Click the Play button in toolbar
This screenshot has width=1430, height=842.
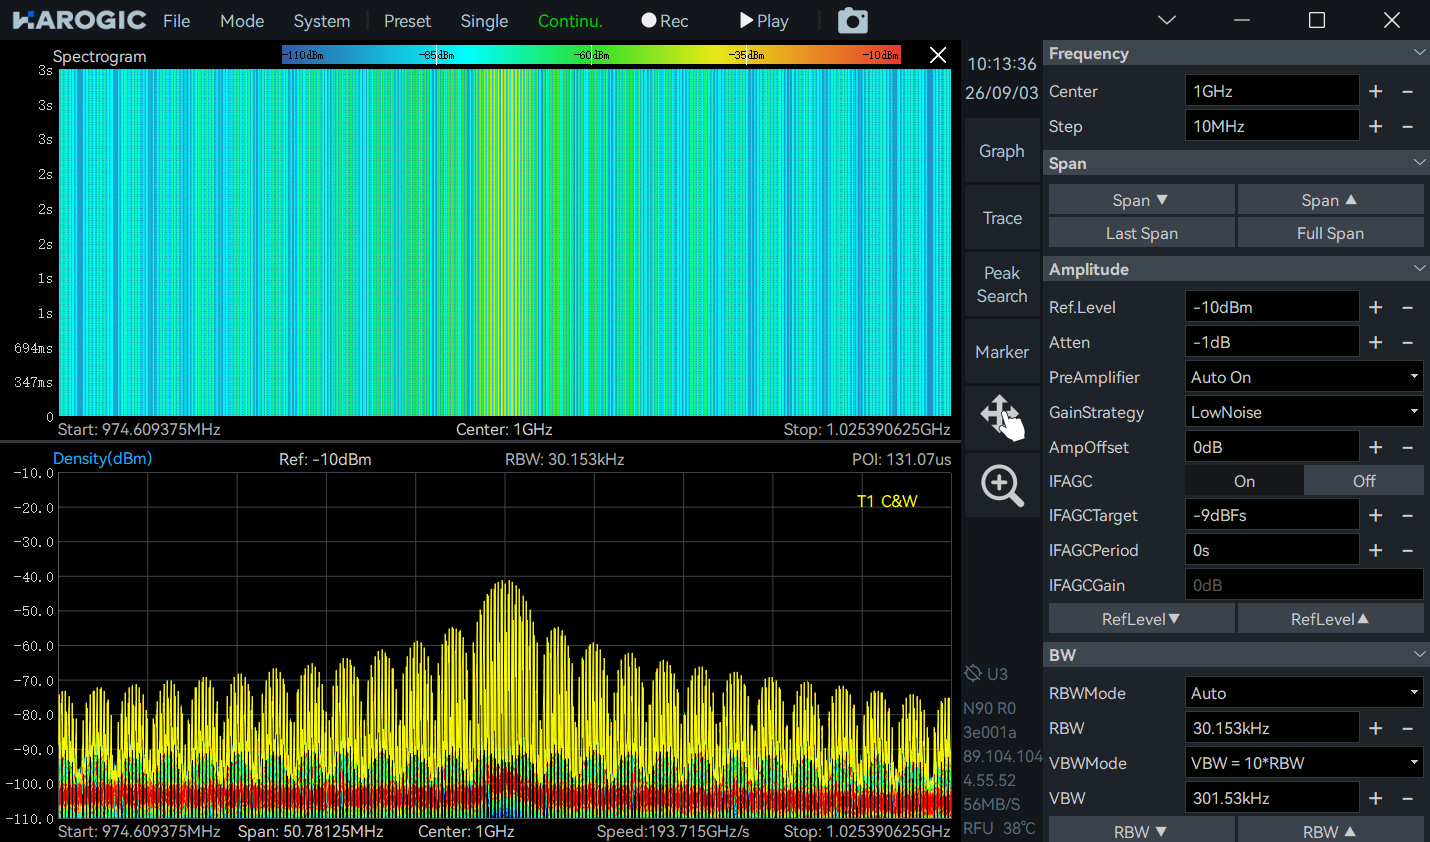764,21
